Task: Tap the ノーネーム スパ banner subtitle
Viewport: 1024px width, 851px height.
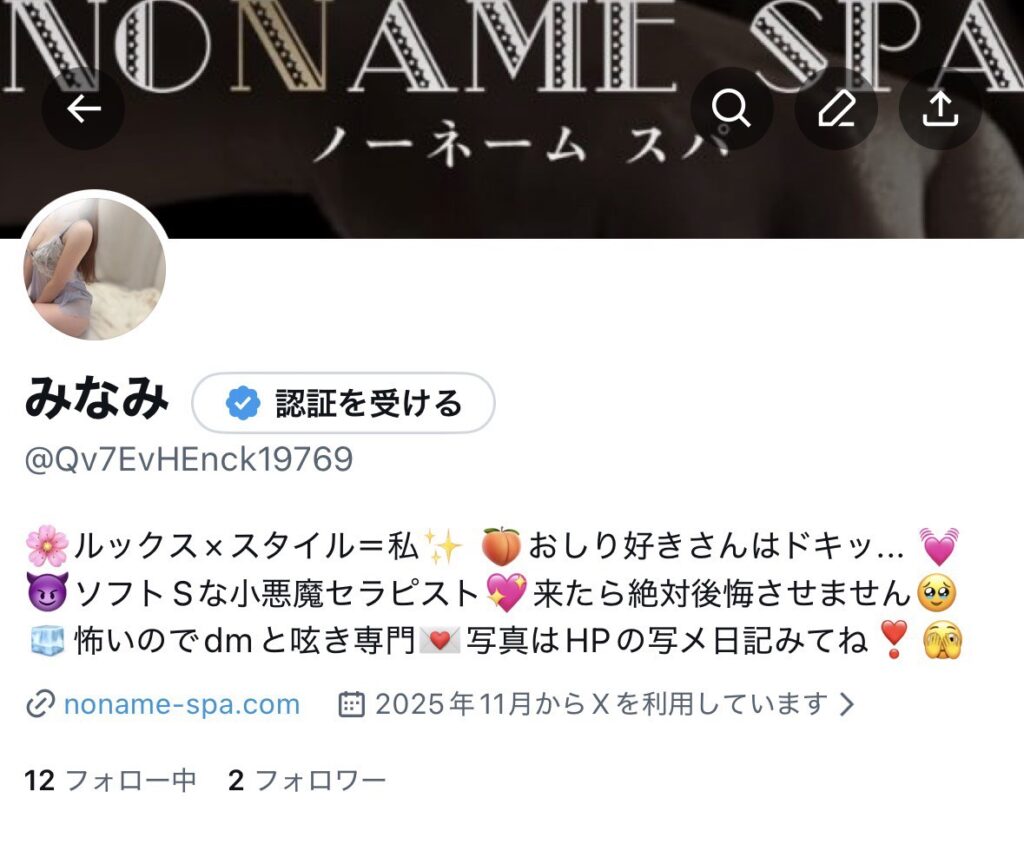Action: point(520,145)
